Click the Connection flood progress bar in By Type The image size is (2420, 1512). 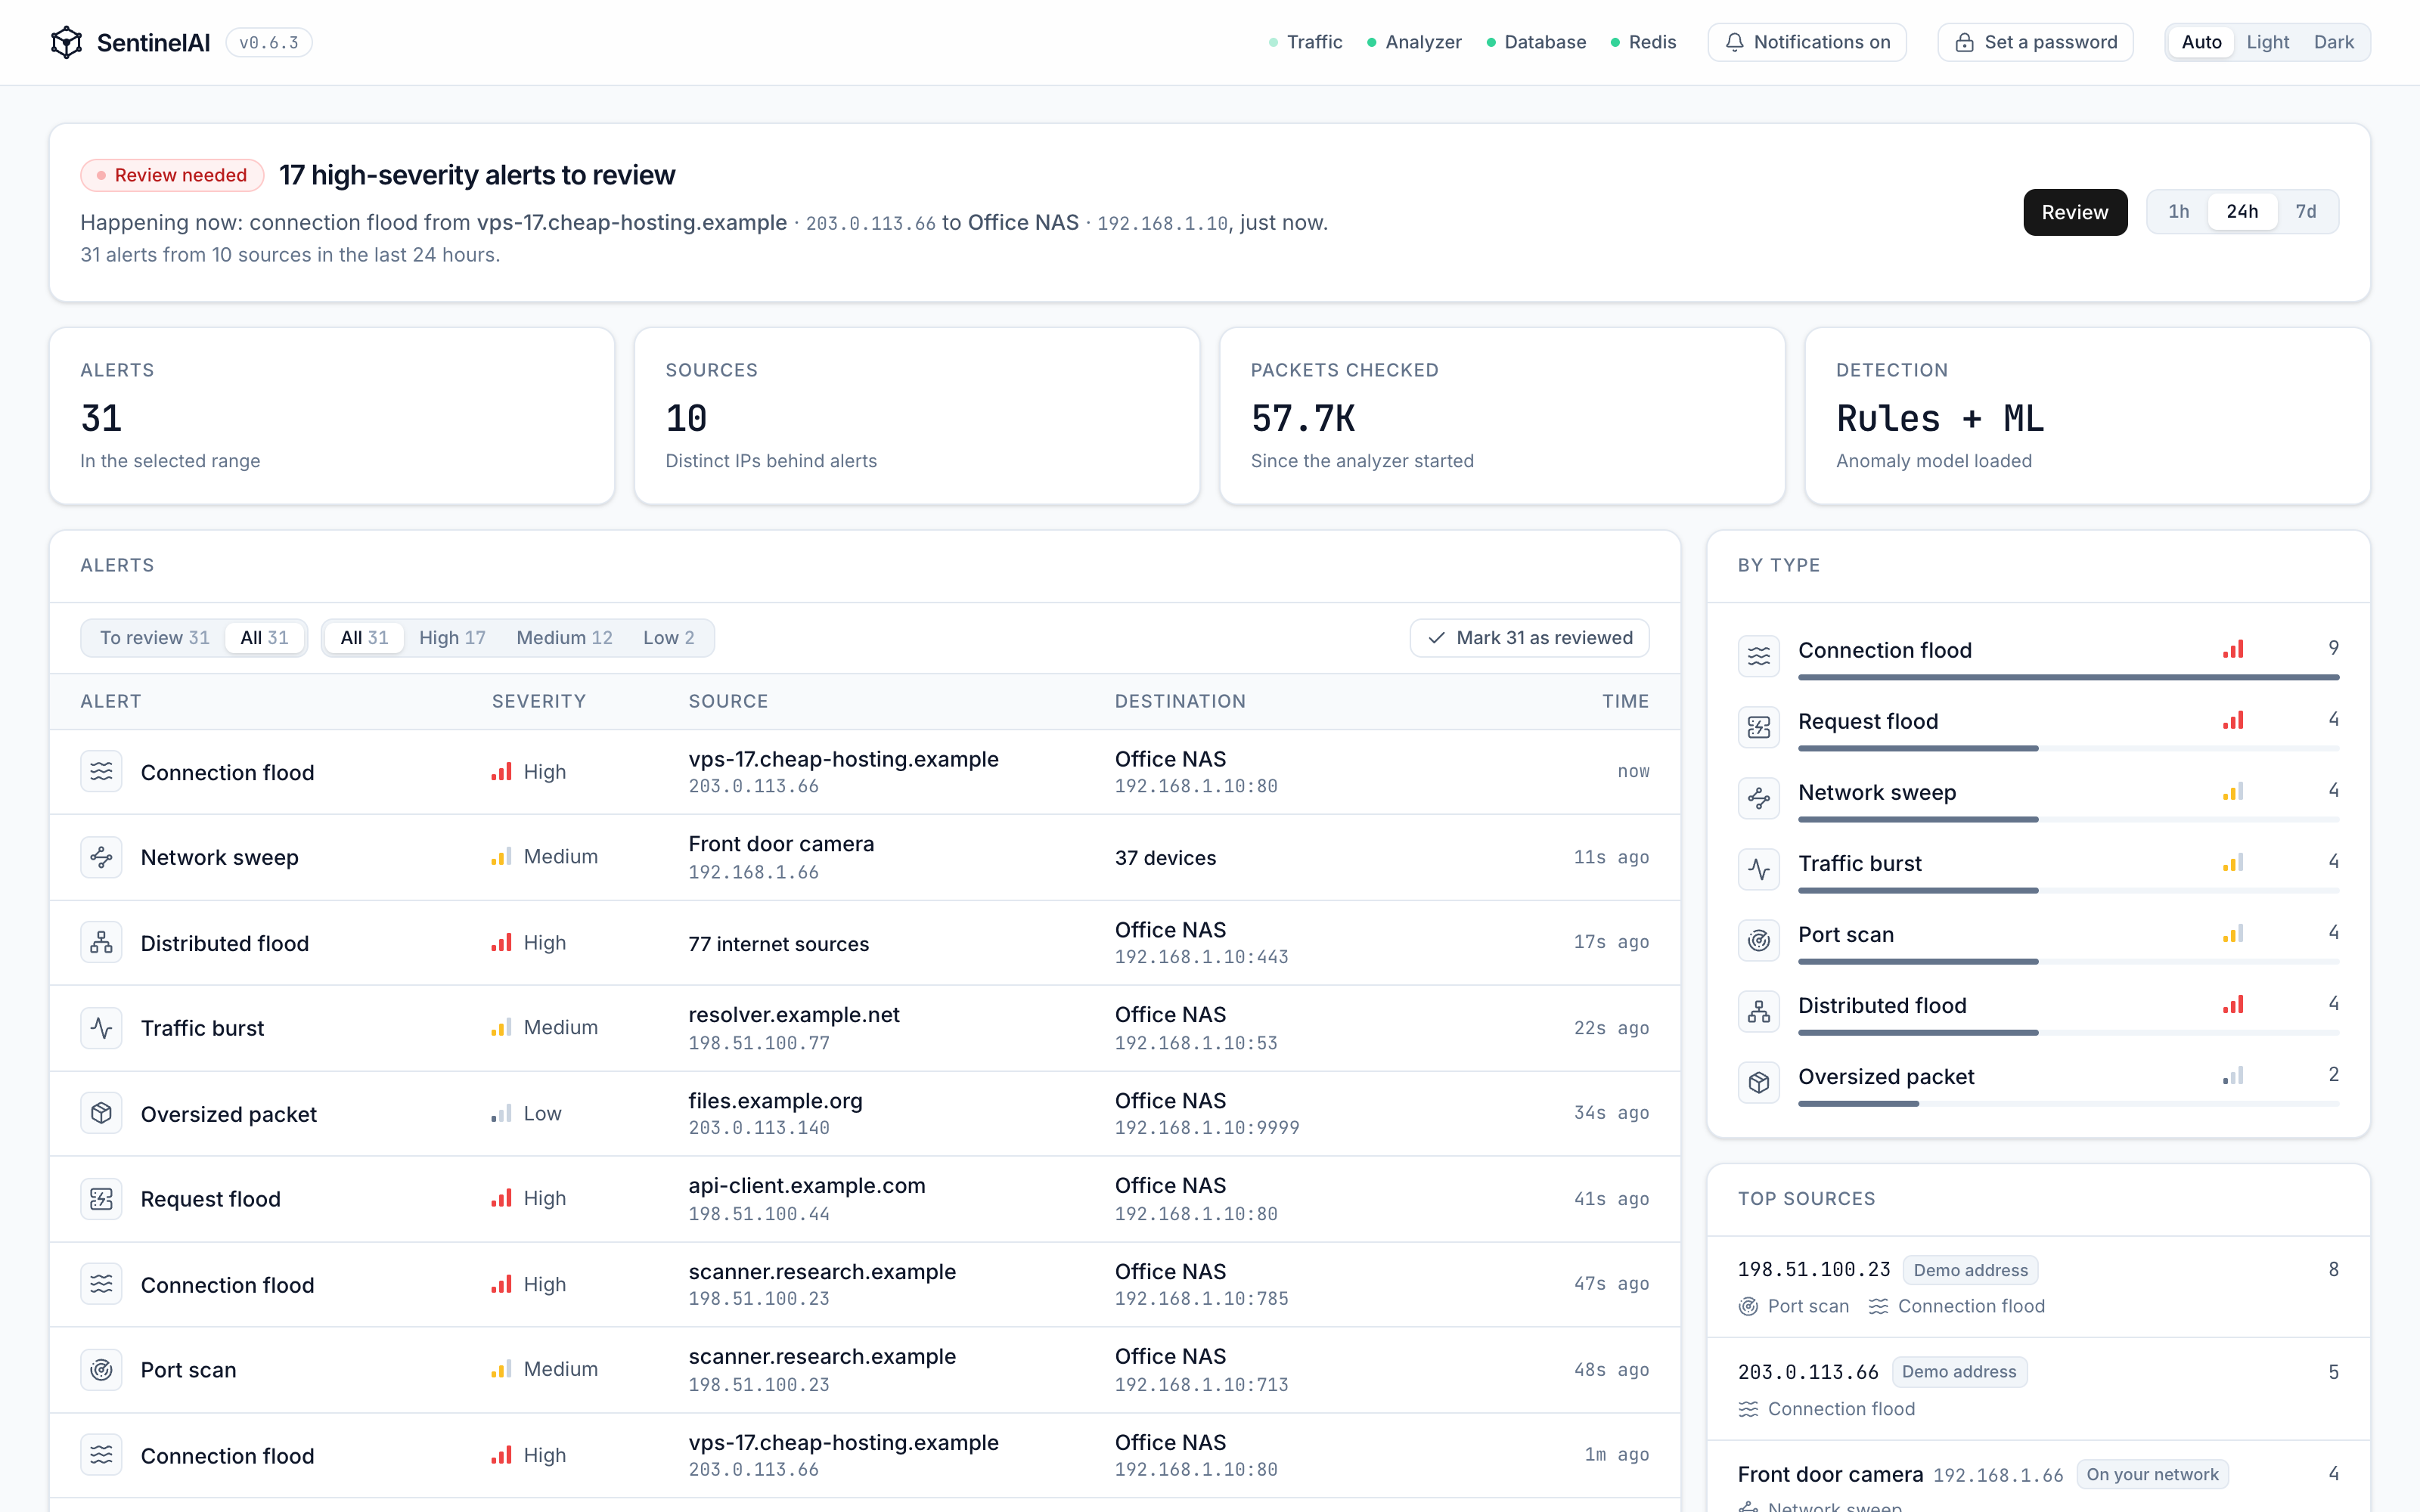pyautogui.click(x=2068, y=678)
